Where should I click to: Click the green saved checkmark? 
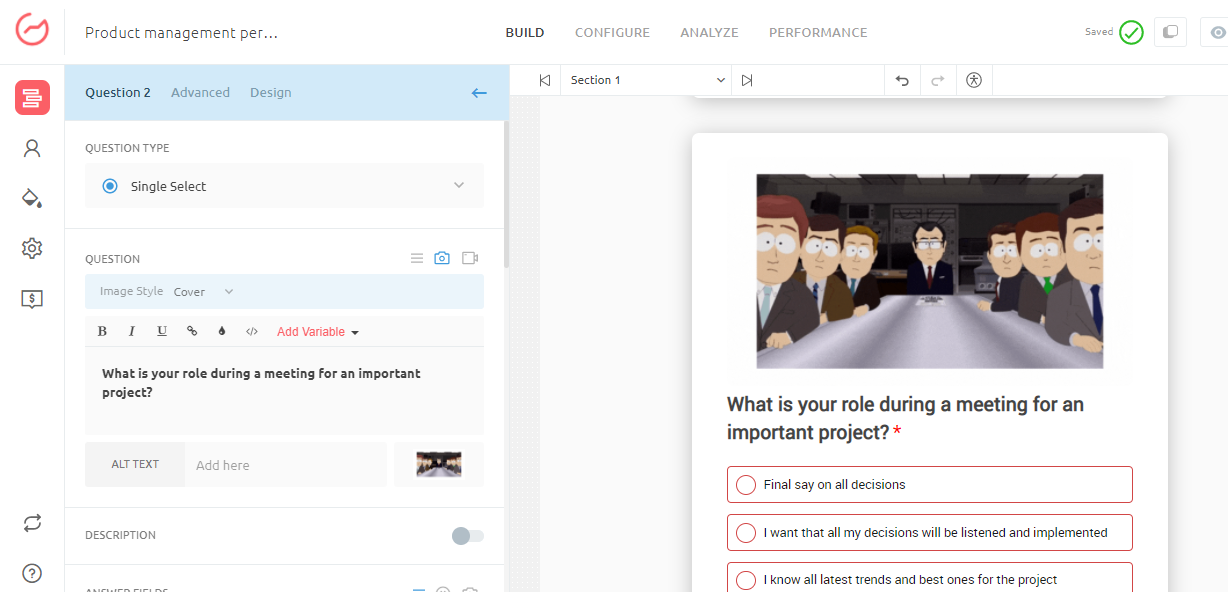(1131, 33)
